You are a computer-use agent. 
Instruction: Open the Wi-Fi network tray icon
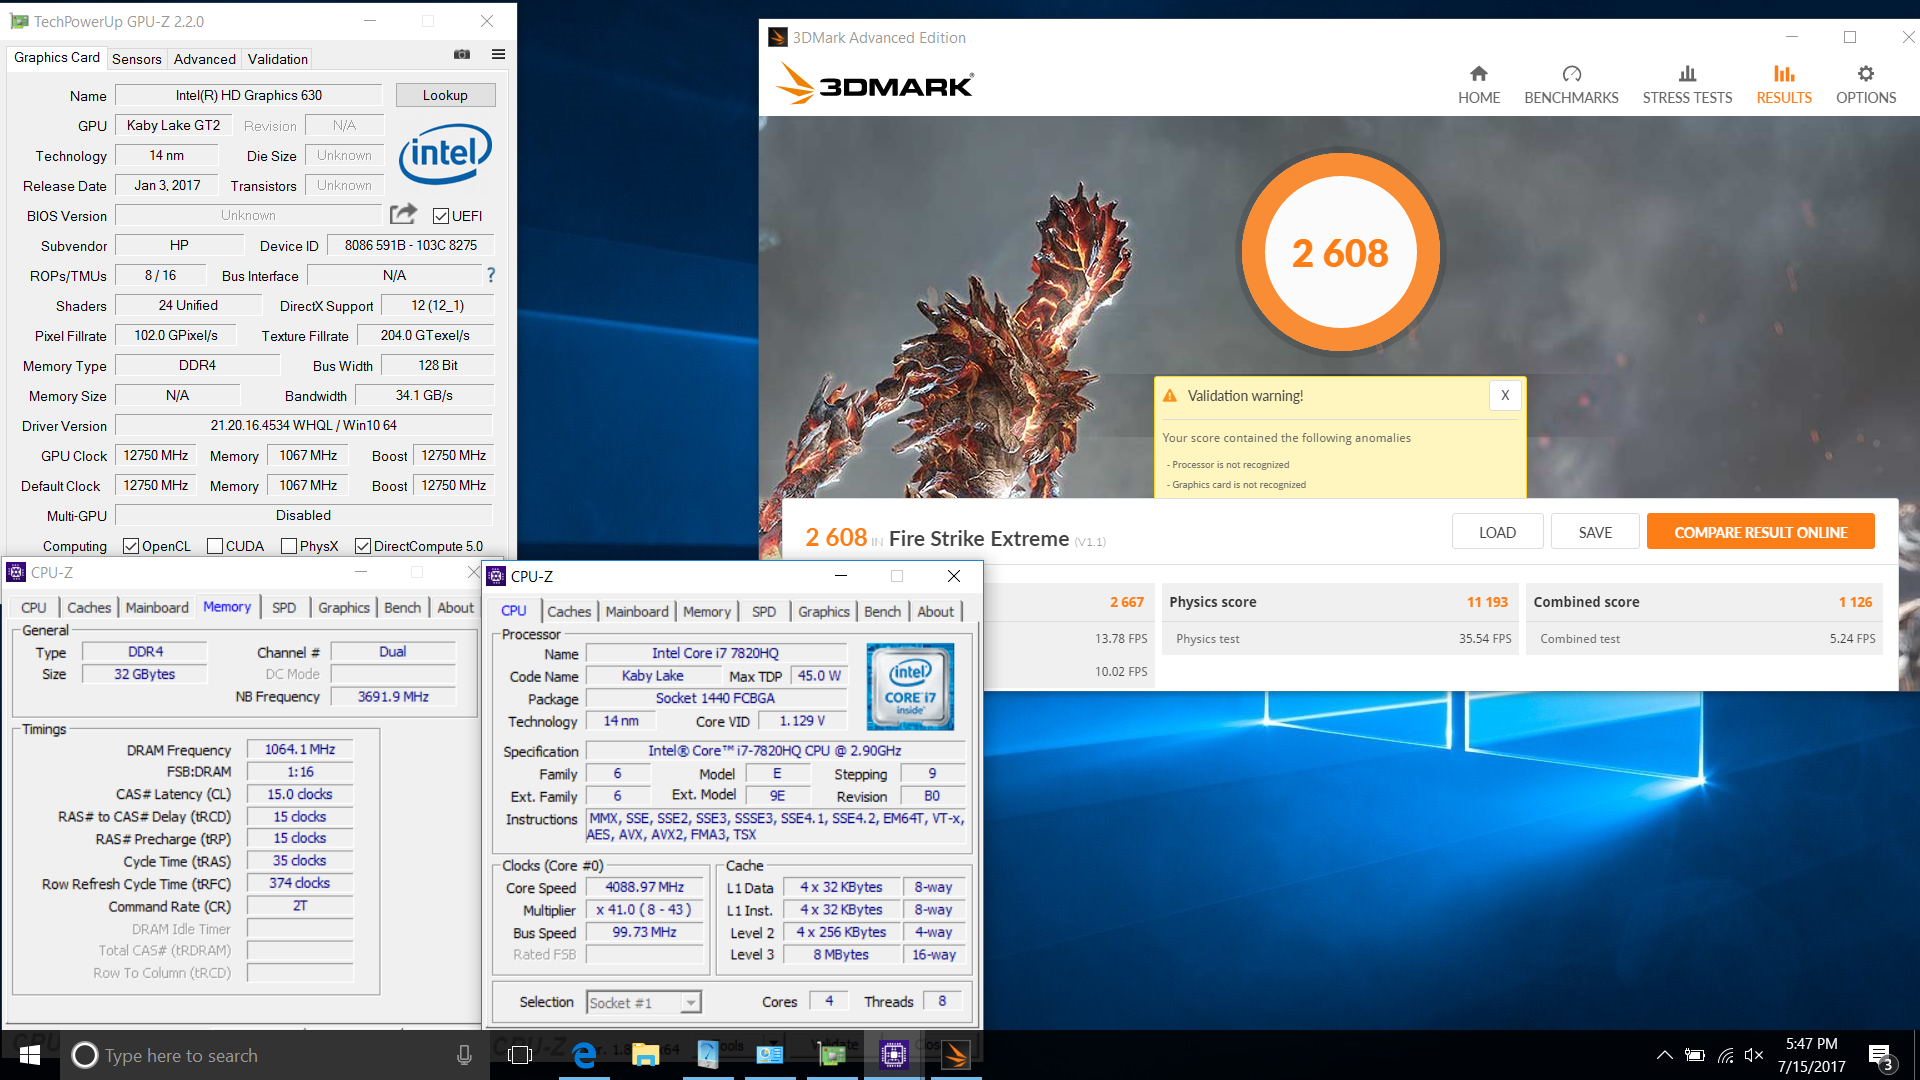point(1725,1055)
